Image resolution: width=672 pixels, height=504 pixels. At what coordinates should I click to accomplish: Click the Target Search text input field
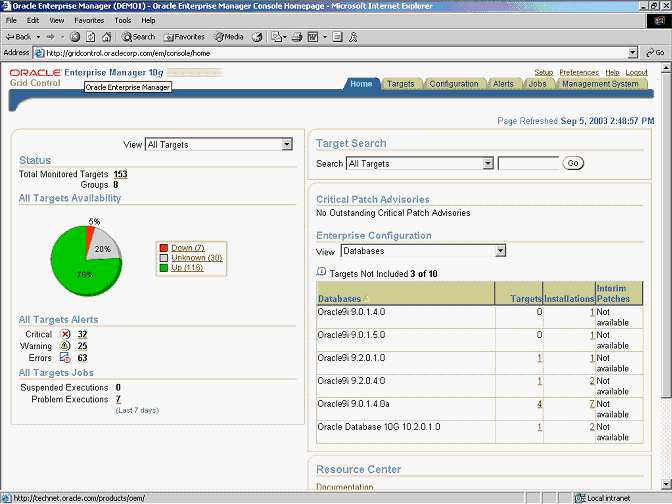click(527, 163)
